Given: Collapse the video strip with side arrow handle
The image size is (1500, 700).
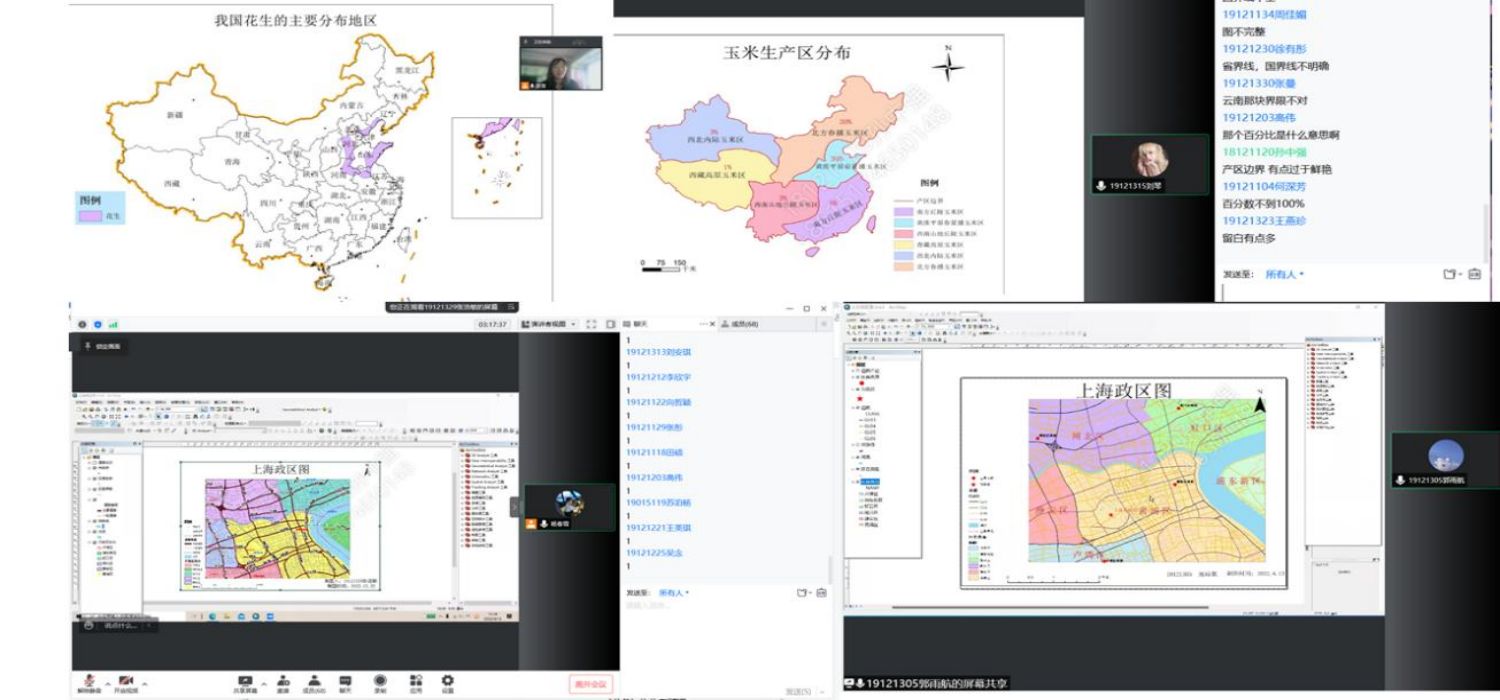Looking at the screenshot, I should point(515,506).
